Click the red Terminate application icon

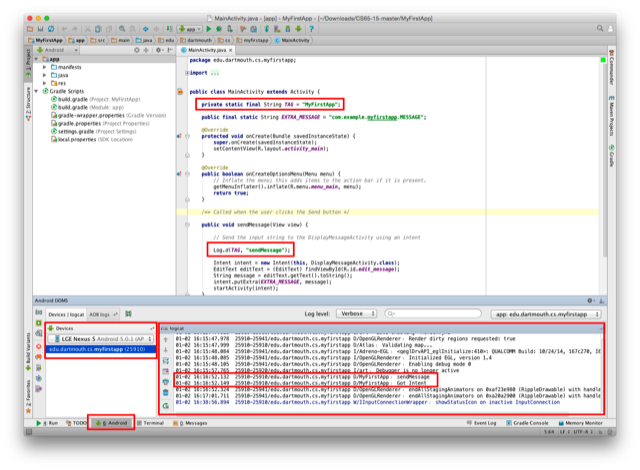[39, 346]
